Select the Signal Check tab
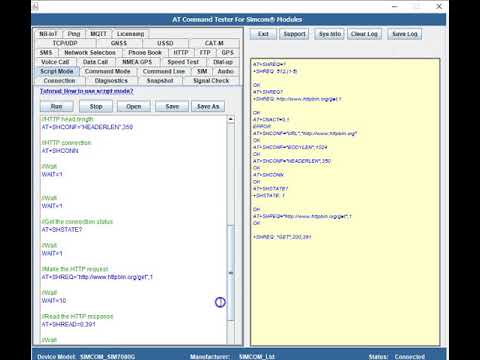 coord(211,81)
